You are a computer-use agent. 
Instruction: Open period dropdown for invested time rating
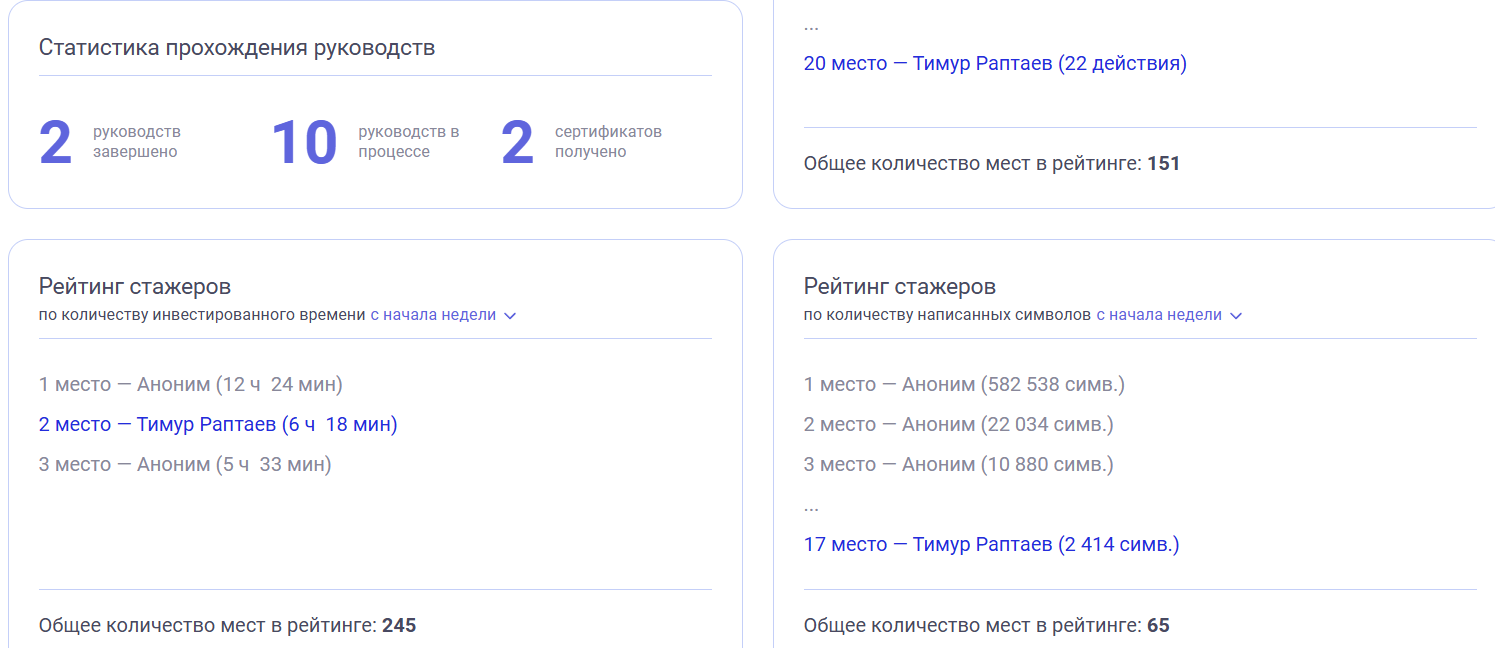tap(443, 315)
